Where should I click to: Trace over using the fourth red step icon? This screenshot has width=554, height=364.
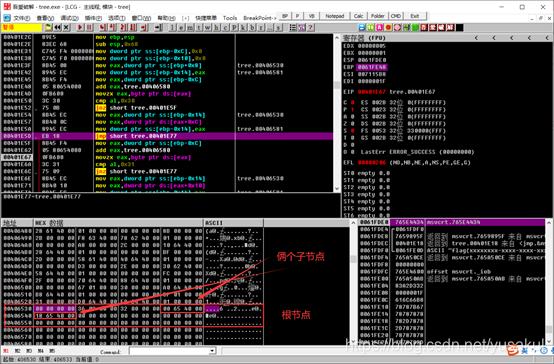(x=133, y=28)
